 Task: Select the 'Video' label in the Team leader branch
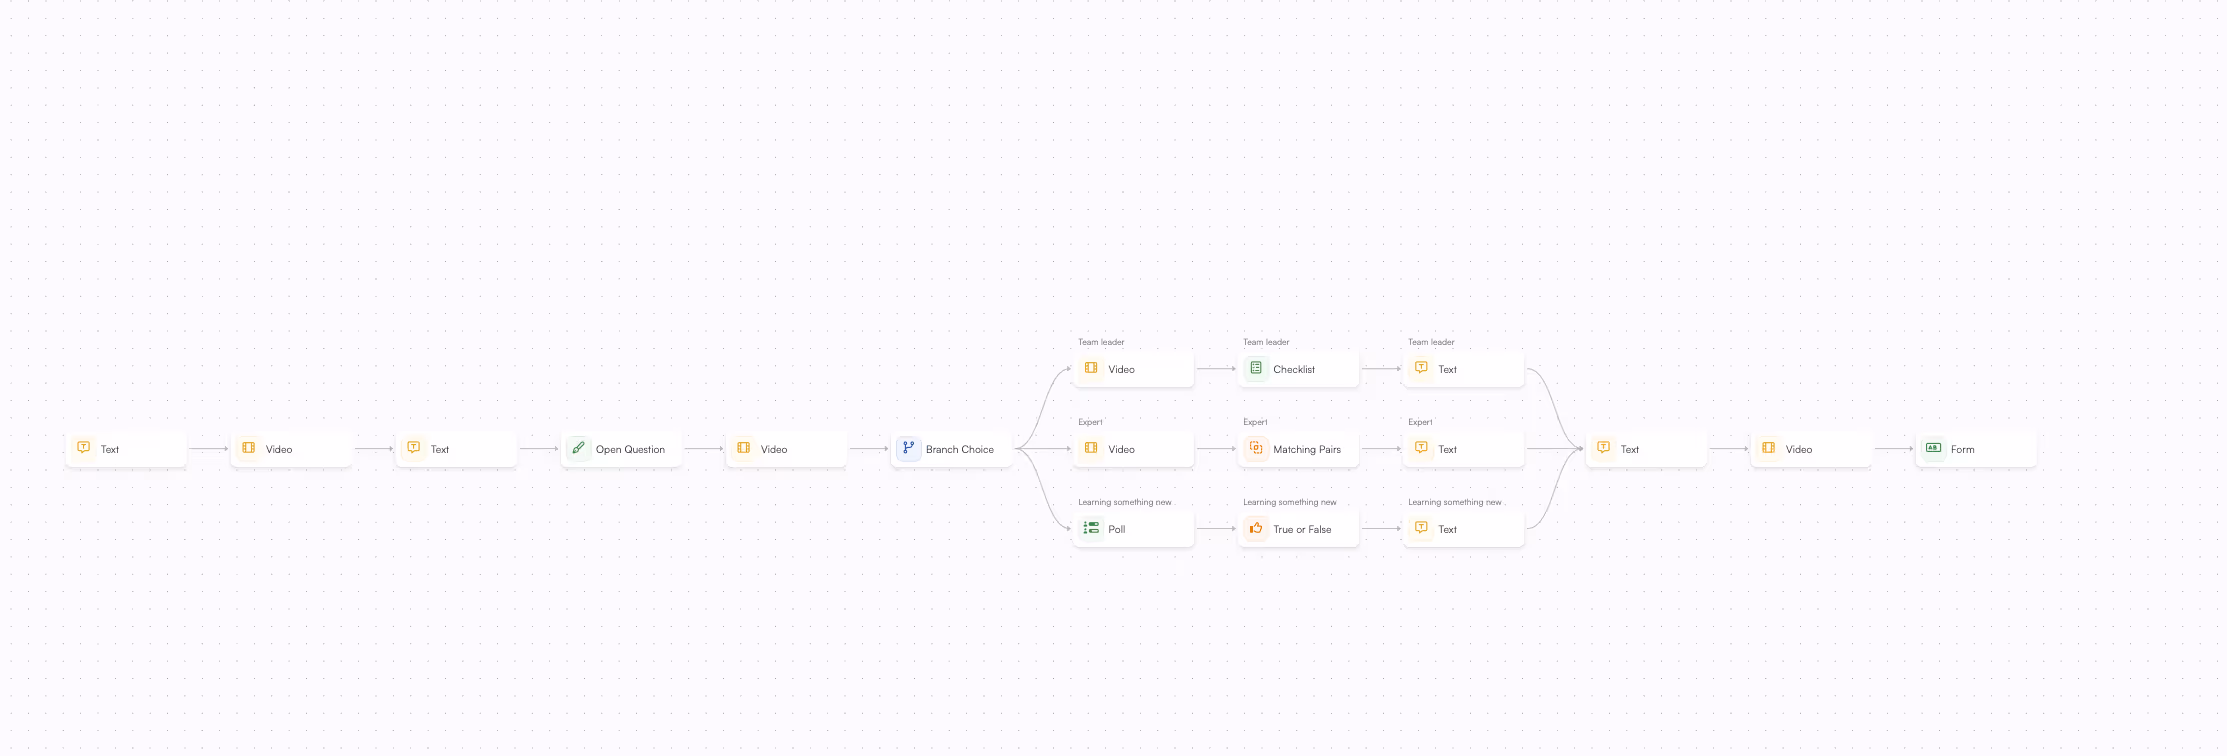click(1121, 370)
